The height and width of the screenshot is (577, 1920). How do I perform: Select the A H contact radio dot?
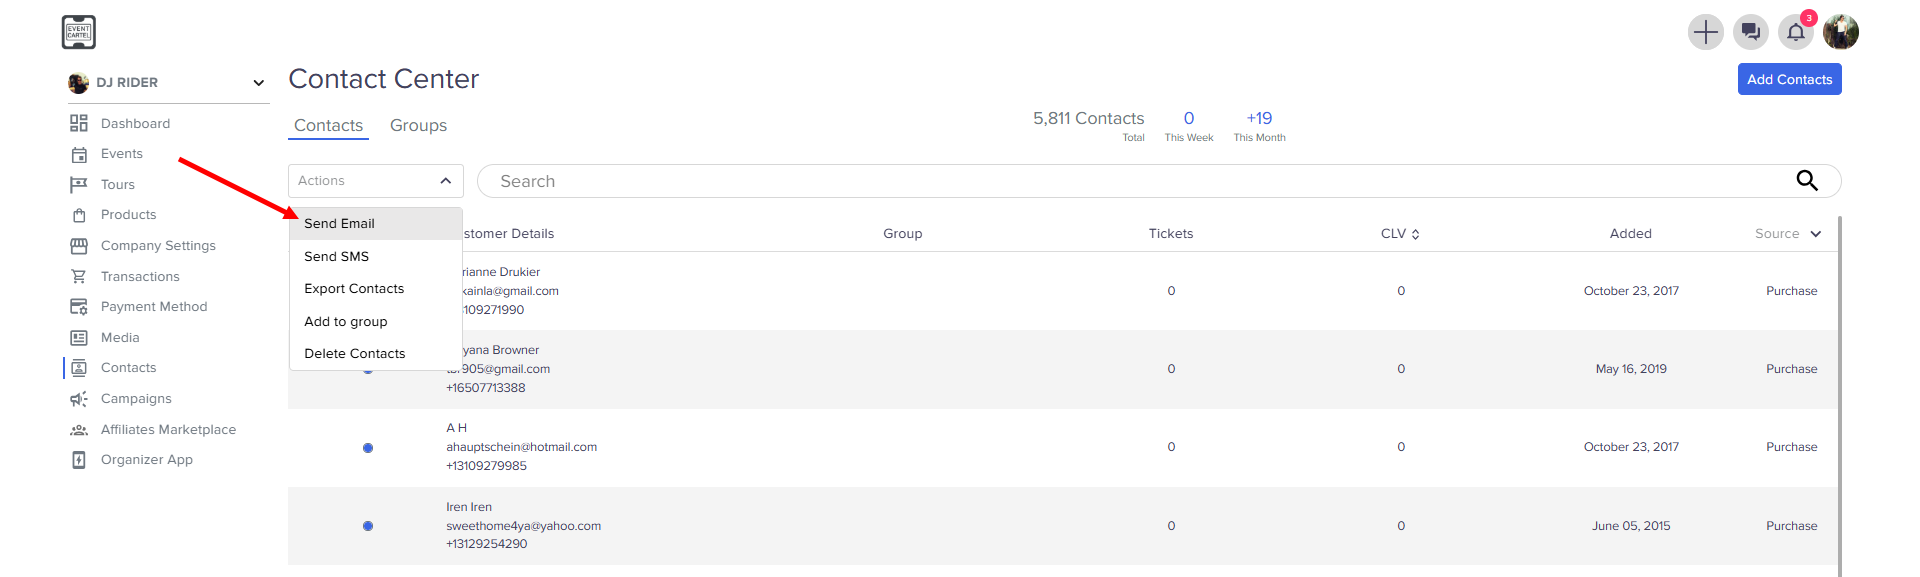(x=368, y=448)
